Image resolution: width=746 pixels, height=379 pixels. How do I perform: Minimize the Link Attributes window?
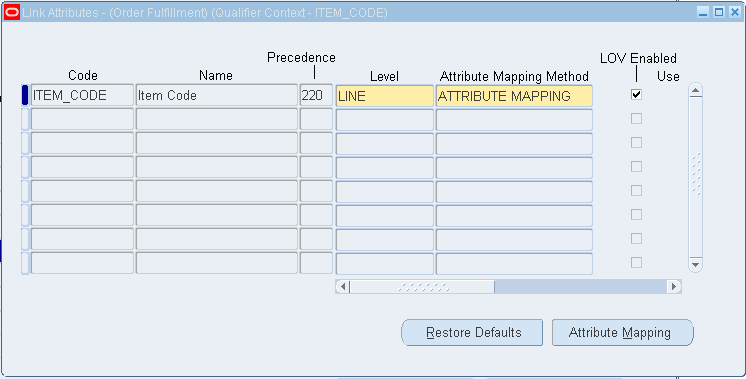pyautogui.click(x=704, y=13)
